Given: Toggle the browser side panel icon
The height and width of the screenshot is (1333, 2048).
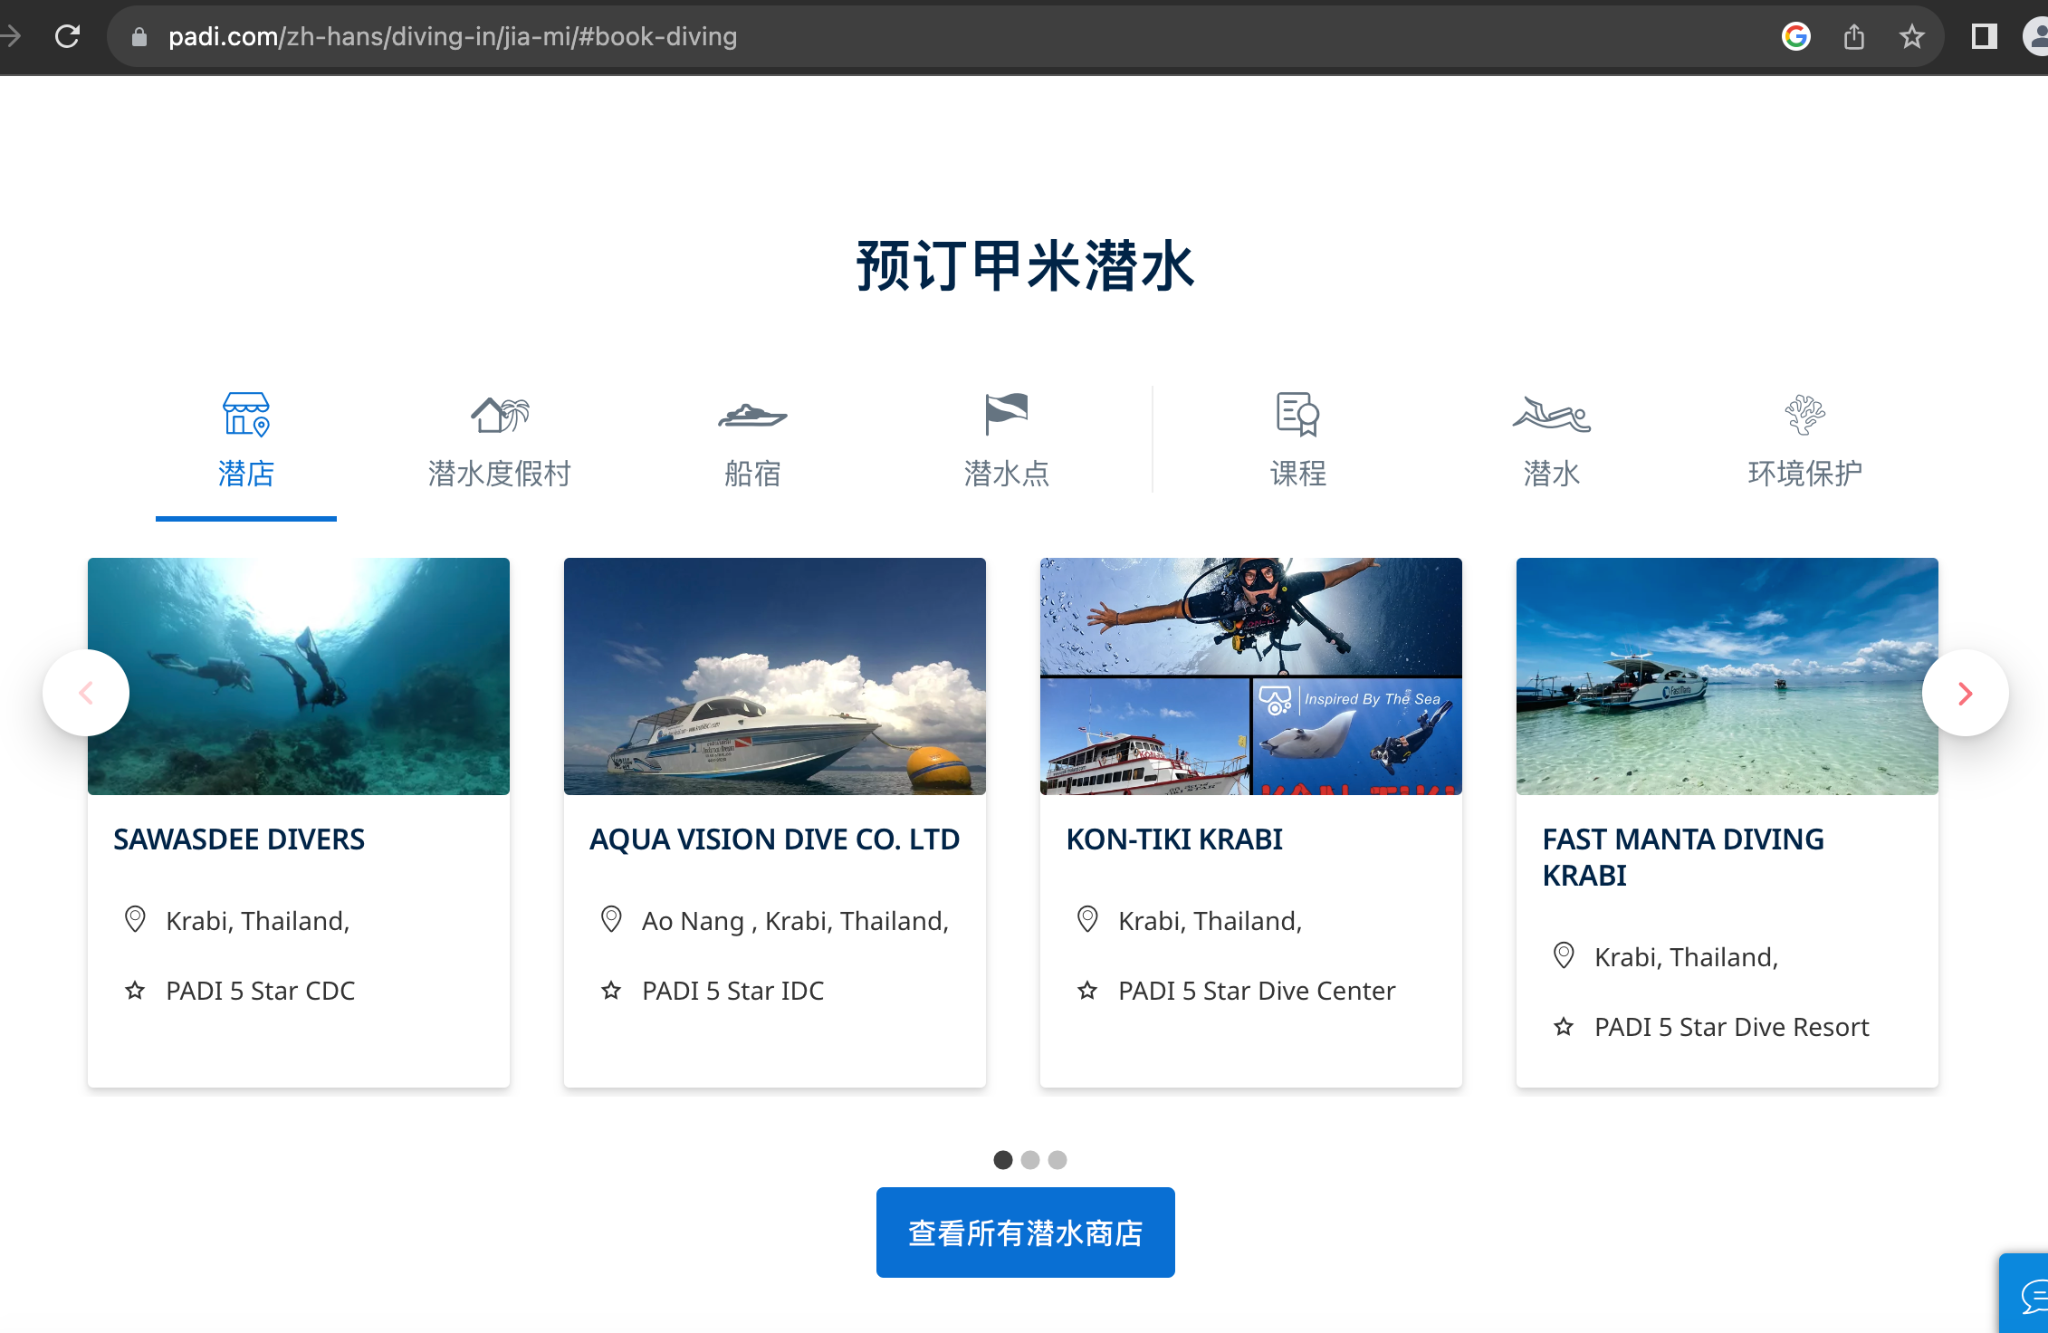Looking at the screenshot, I should coord(1984,37).
